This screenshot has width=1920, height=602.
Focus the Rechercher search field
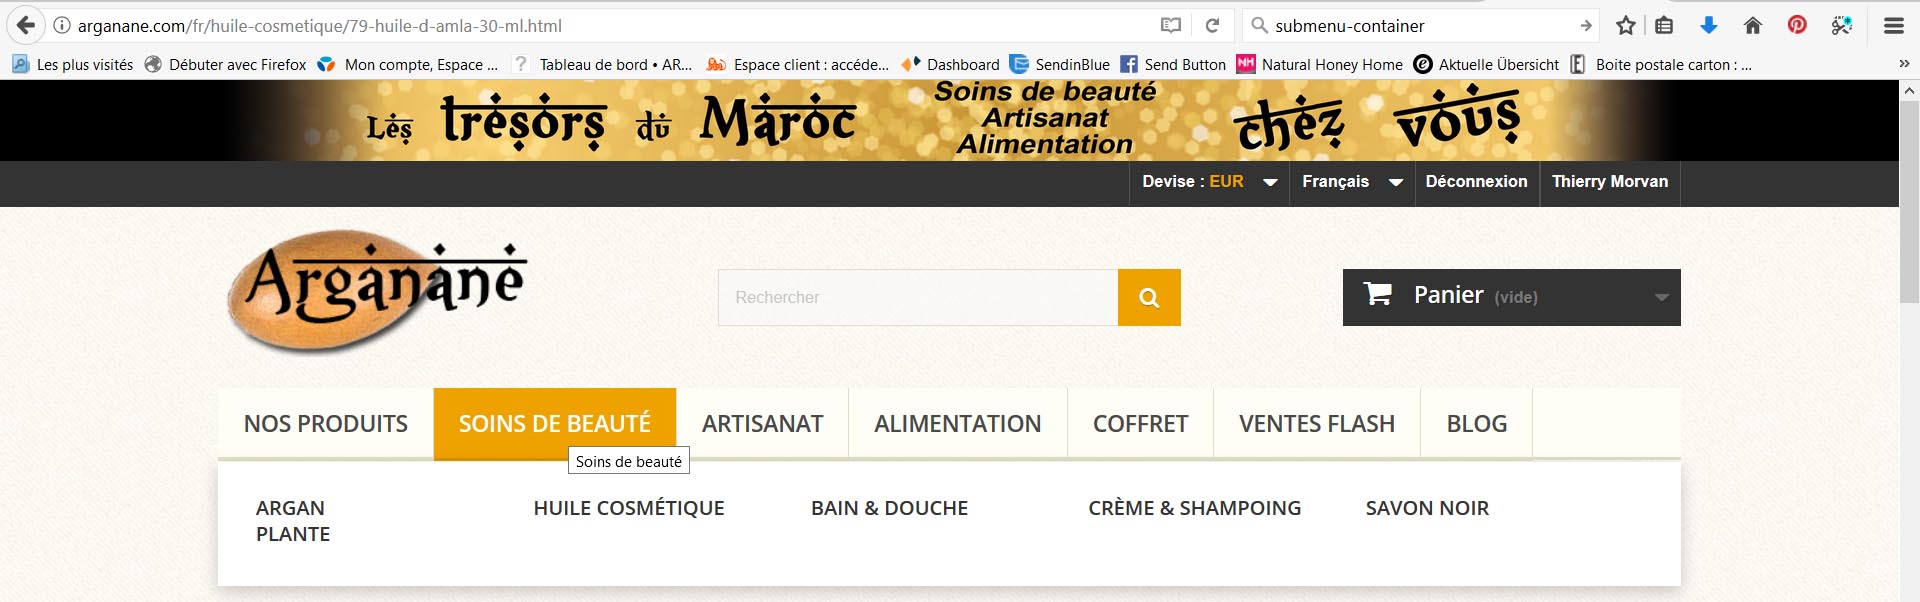(918, 297)
